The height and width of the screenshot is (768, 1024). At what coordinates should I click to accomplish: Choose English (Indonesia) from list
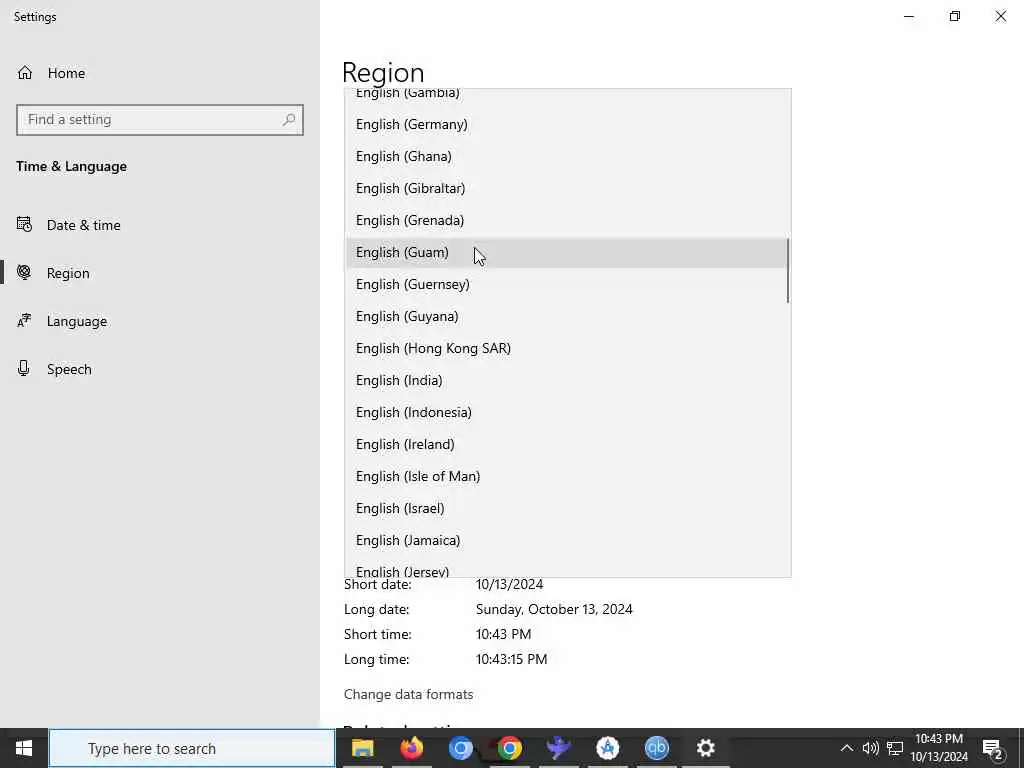567,412
